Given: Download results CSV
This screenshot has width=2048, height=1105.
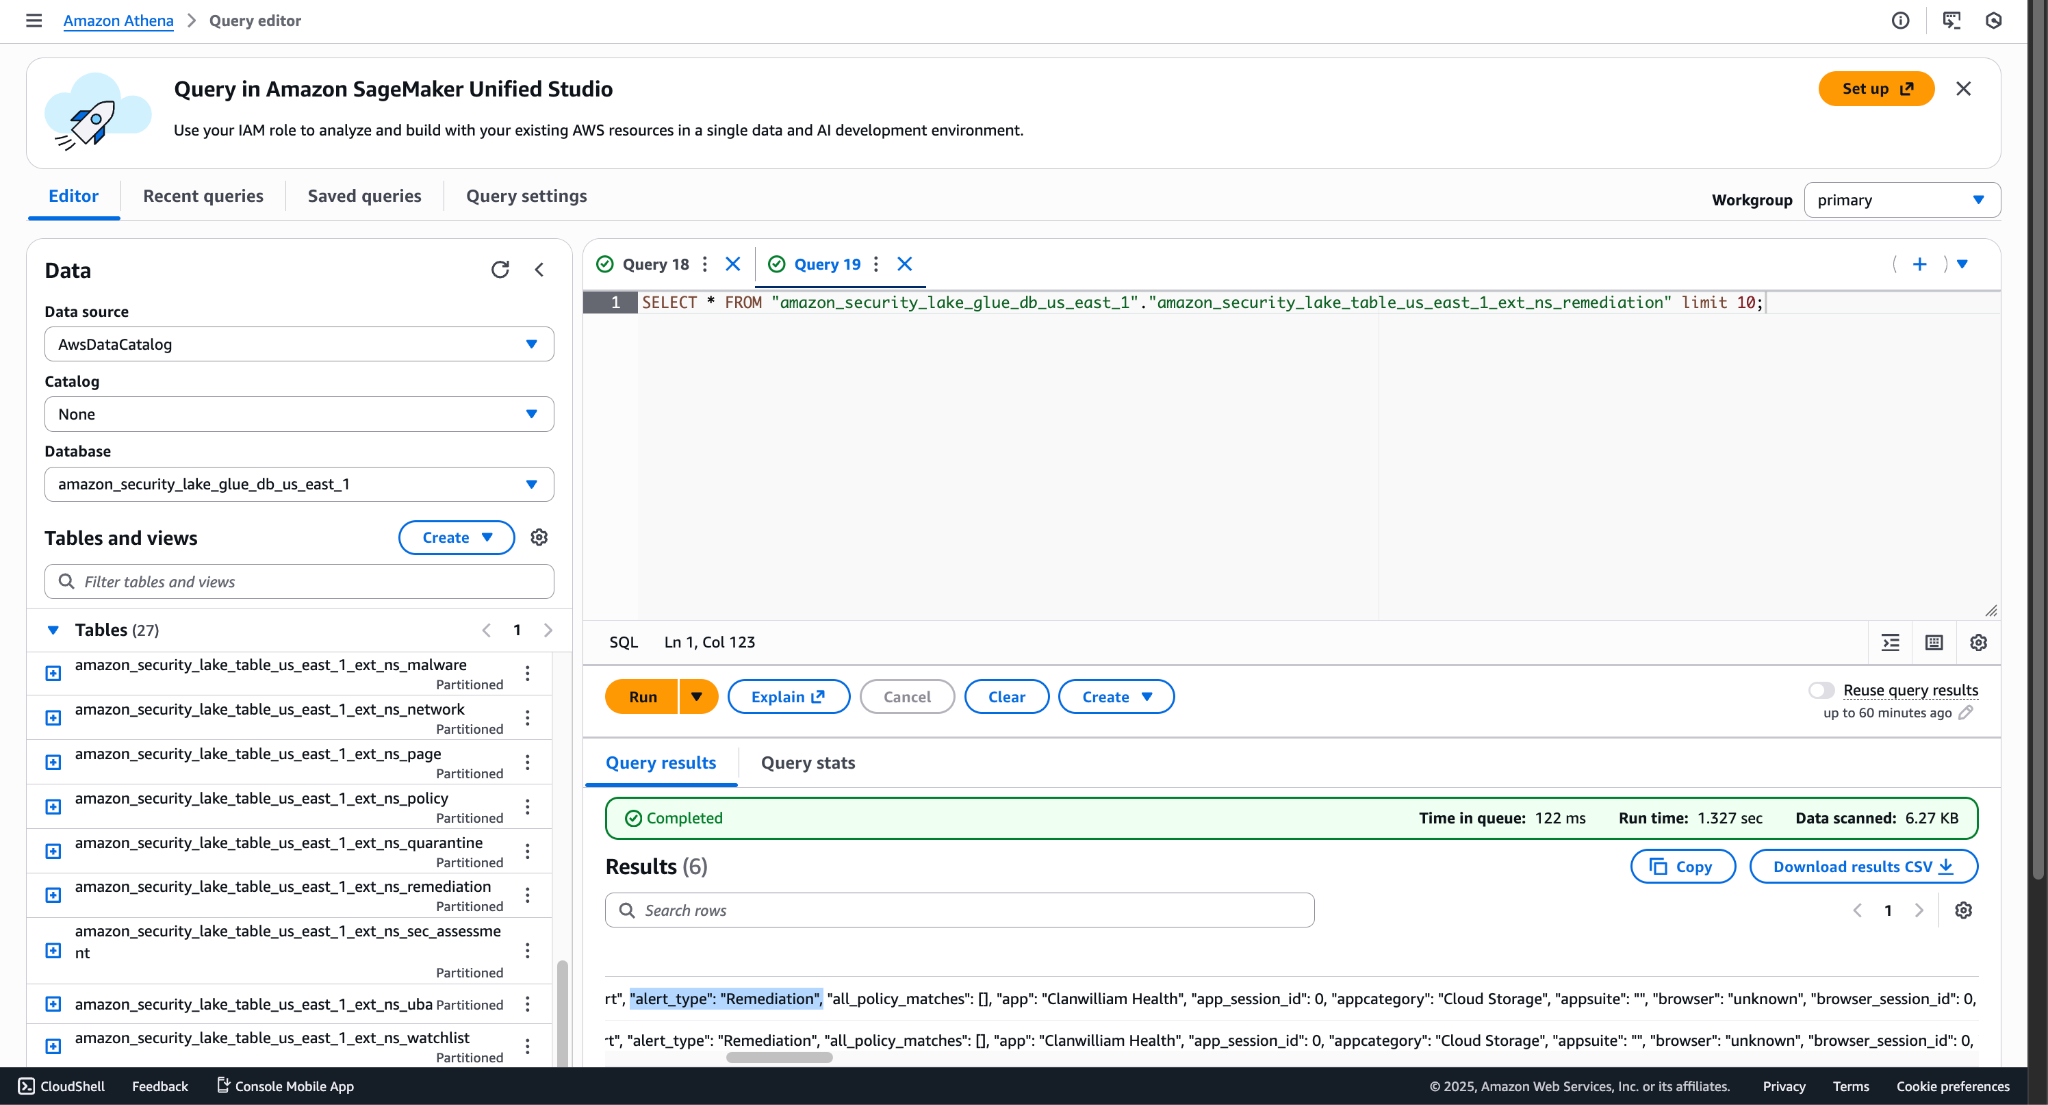Looking at the screenshot, I should click(1863, 867).
